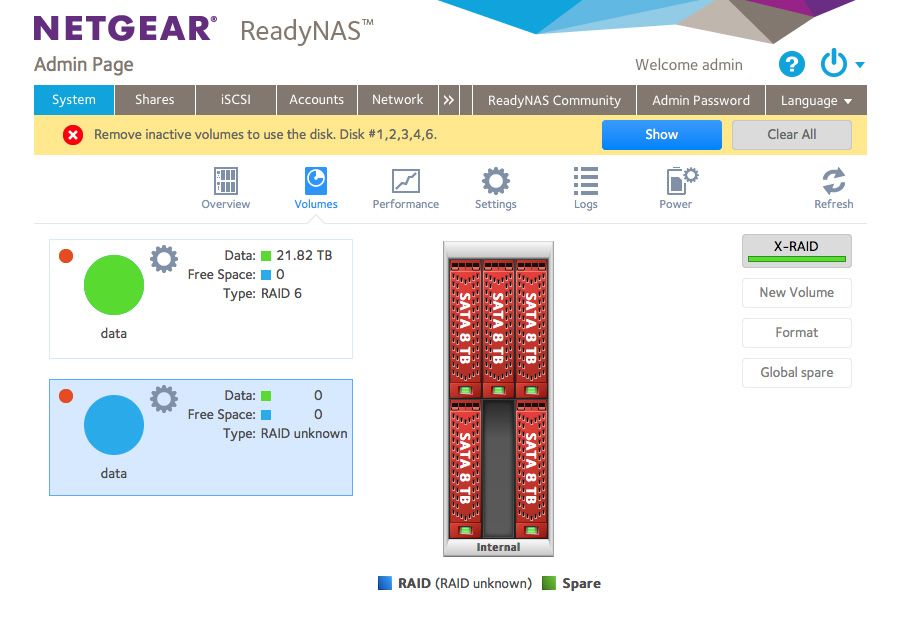Click the Global spare button

tap(796, 373)
